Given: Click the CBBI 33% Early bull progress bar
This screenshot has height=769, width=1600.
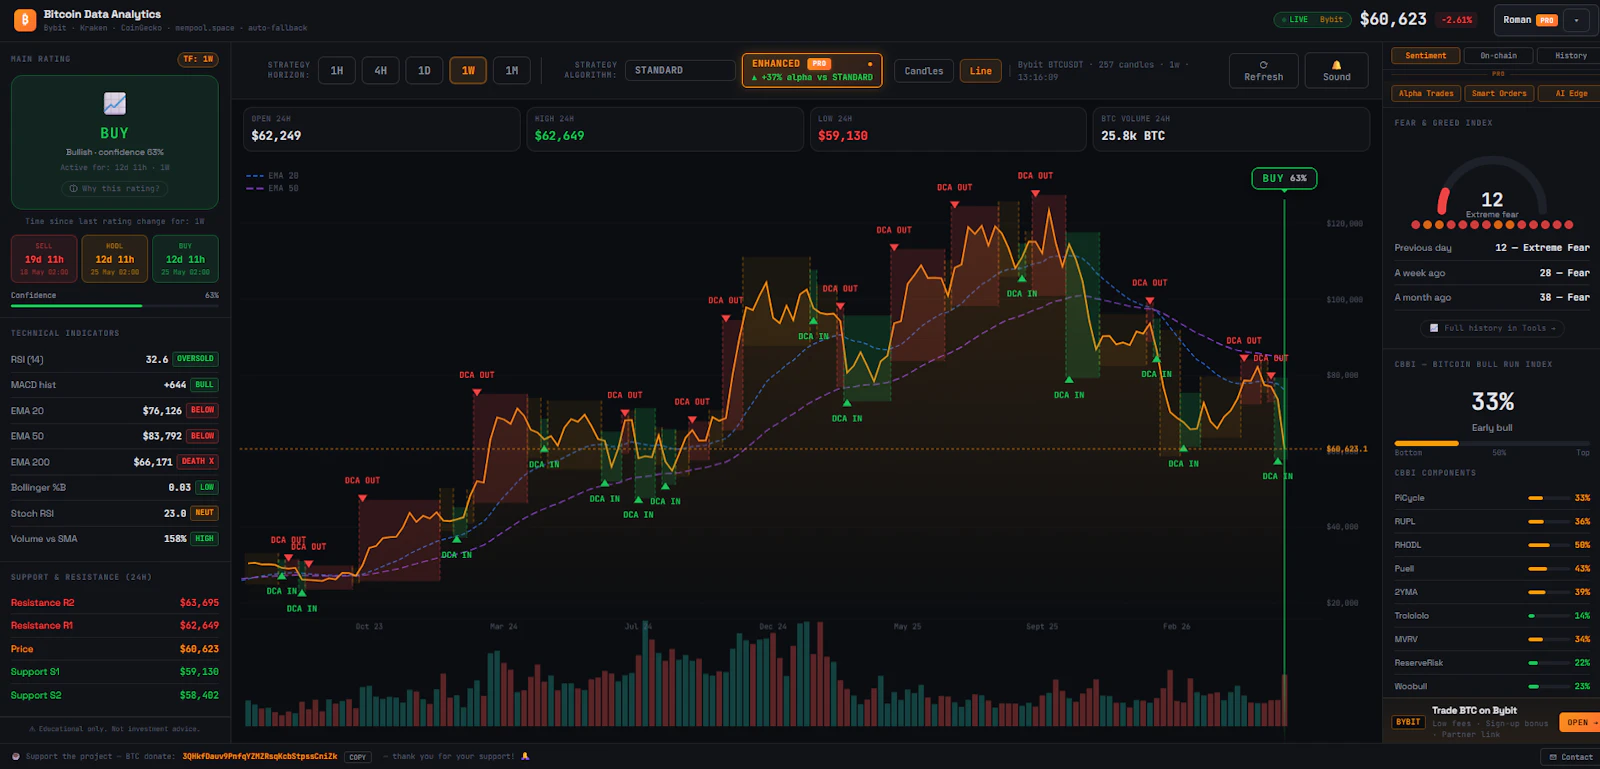Looking at the screenshot, I should 1492,443.
